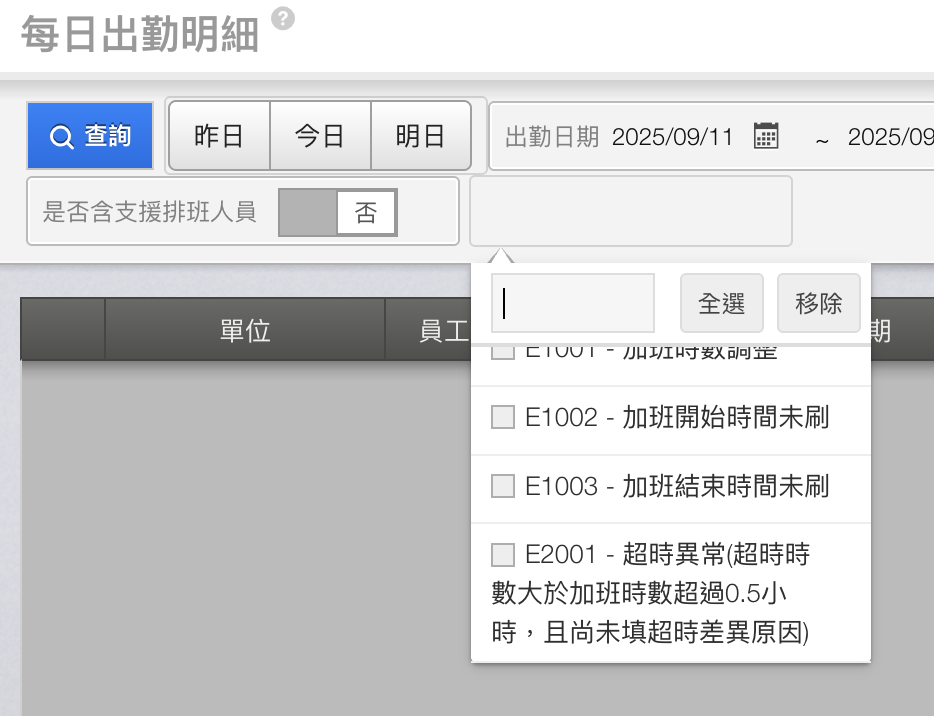Tick the partially hidden E1001 加班時數調整 checkbox
The width and height of the screenshot is (934, 716).
pos(503,353)
